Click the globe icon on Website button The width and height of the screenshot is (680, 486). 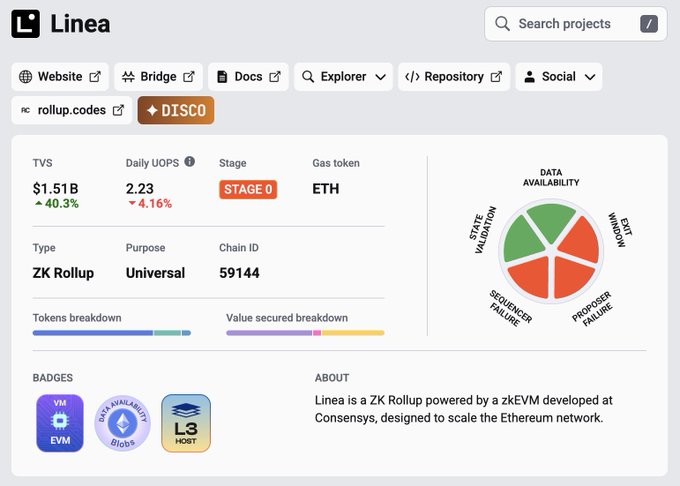26,77
